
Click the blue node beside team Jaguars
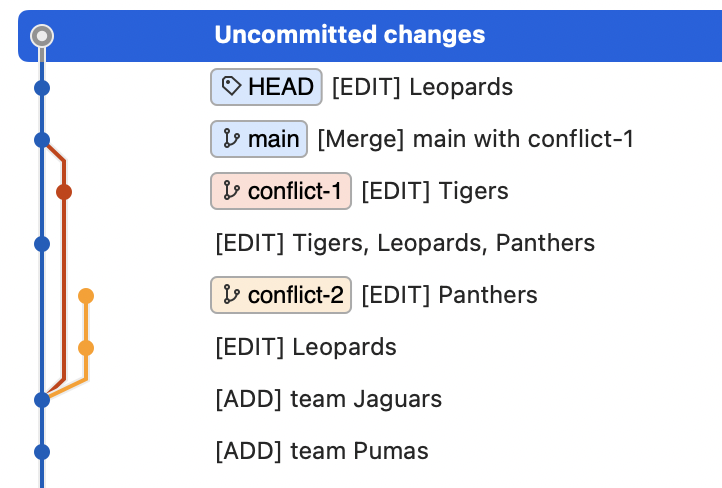click(x=42, y=400)
